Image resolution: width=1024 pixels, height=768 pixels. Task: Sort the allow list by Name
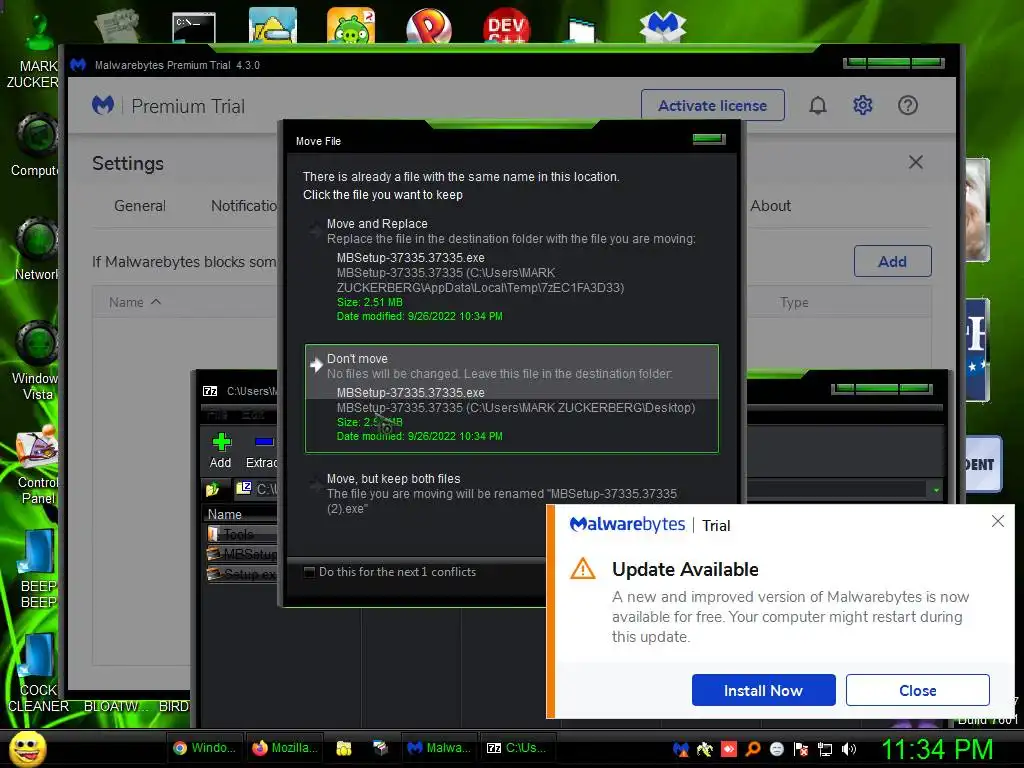point(135,302)
